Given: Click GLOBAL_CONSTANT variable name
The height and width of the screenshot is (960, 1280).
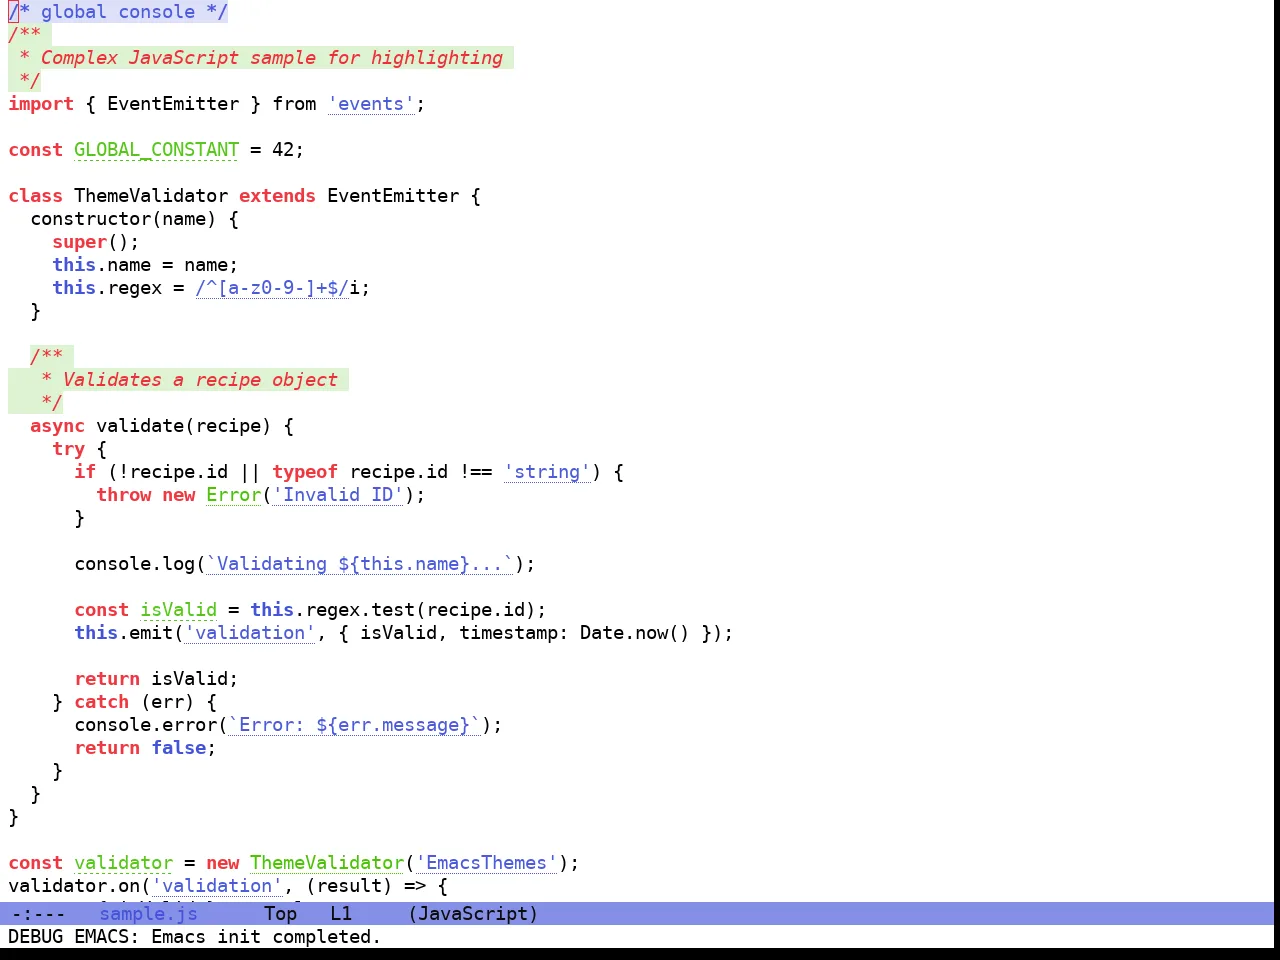Looking at the screenshot, I should (x=156, y=150).
